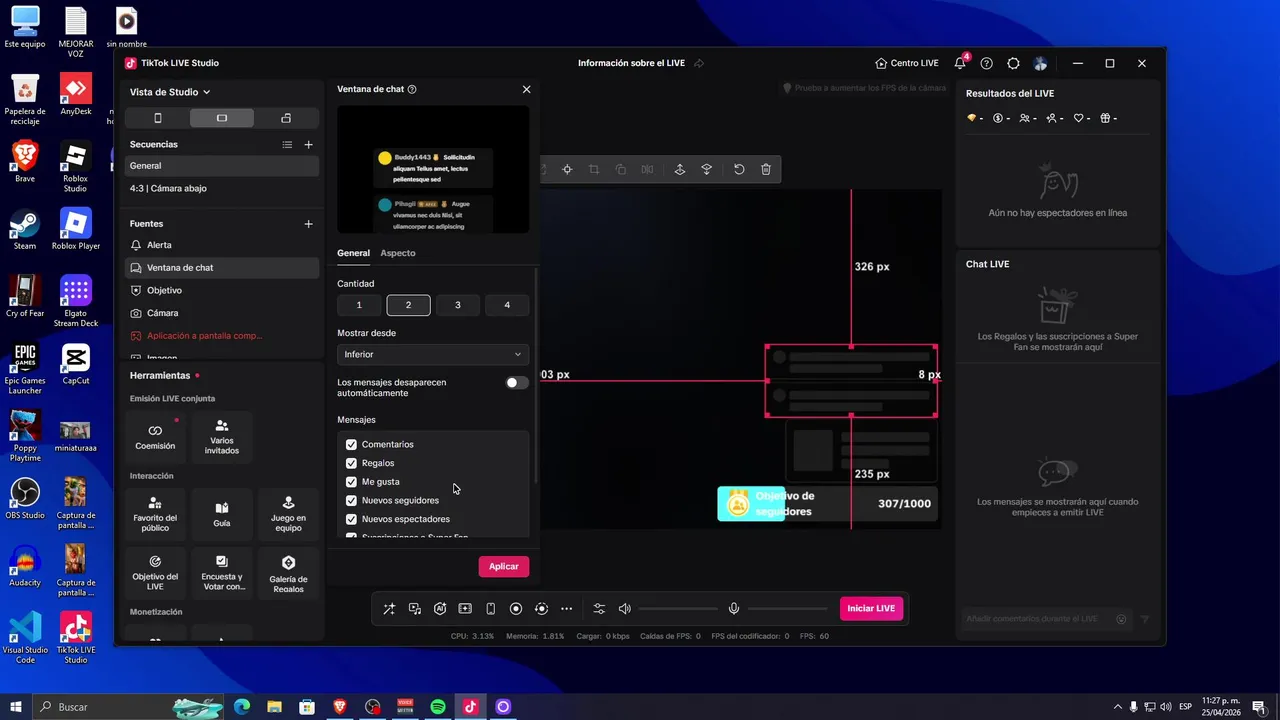Select the 4:3 Cámara abajo scene
This screenshot has height=720, width=1280.
coord(222,188)
